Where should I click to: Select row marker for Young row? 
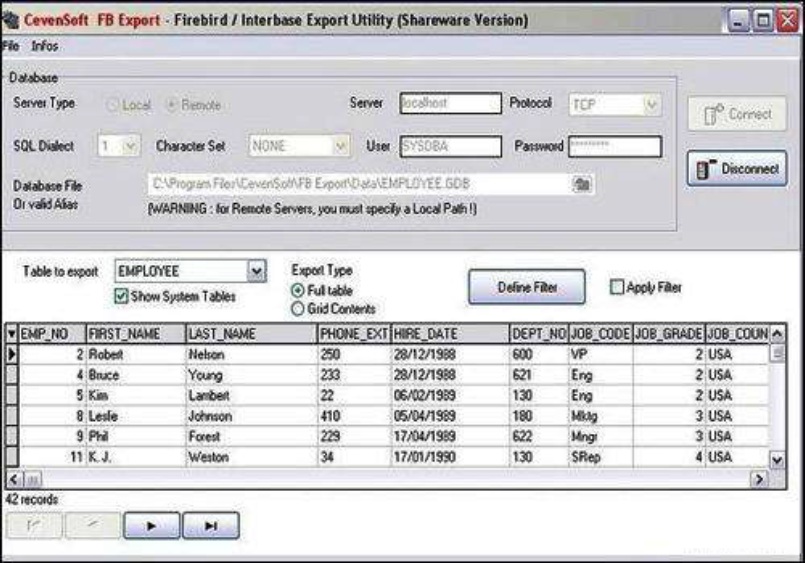pos(12,375)
